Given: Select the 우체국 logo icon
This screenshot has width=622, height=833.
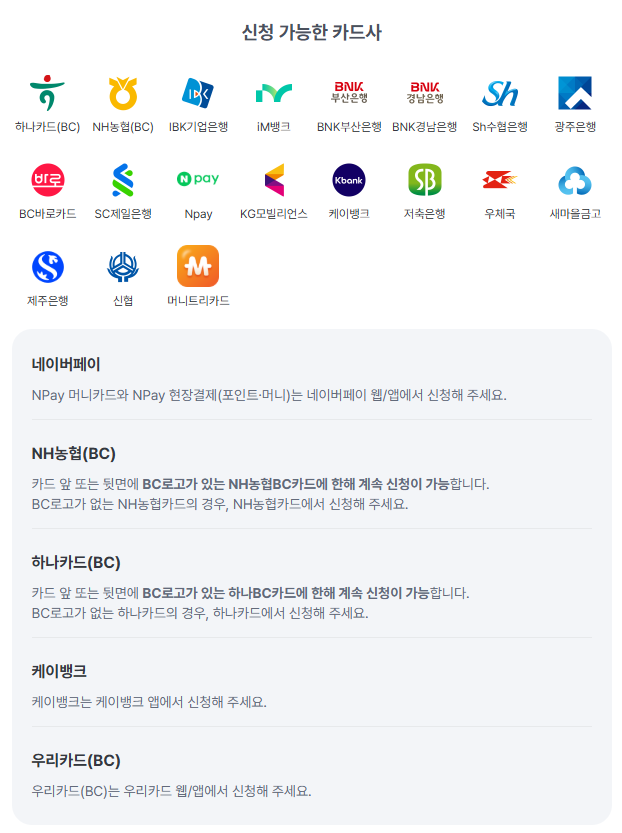Looking at the screenshot, I should coord(500,180).
